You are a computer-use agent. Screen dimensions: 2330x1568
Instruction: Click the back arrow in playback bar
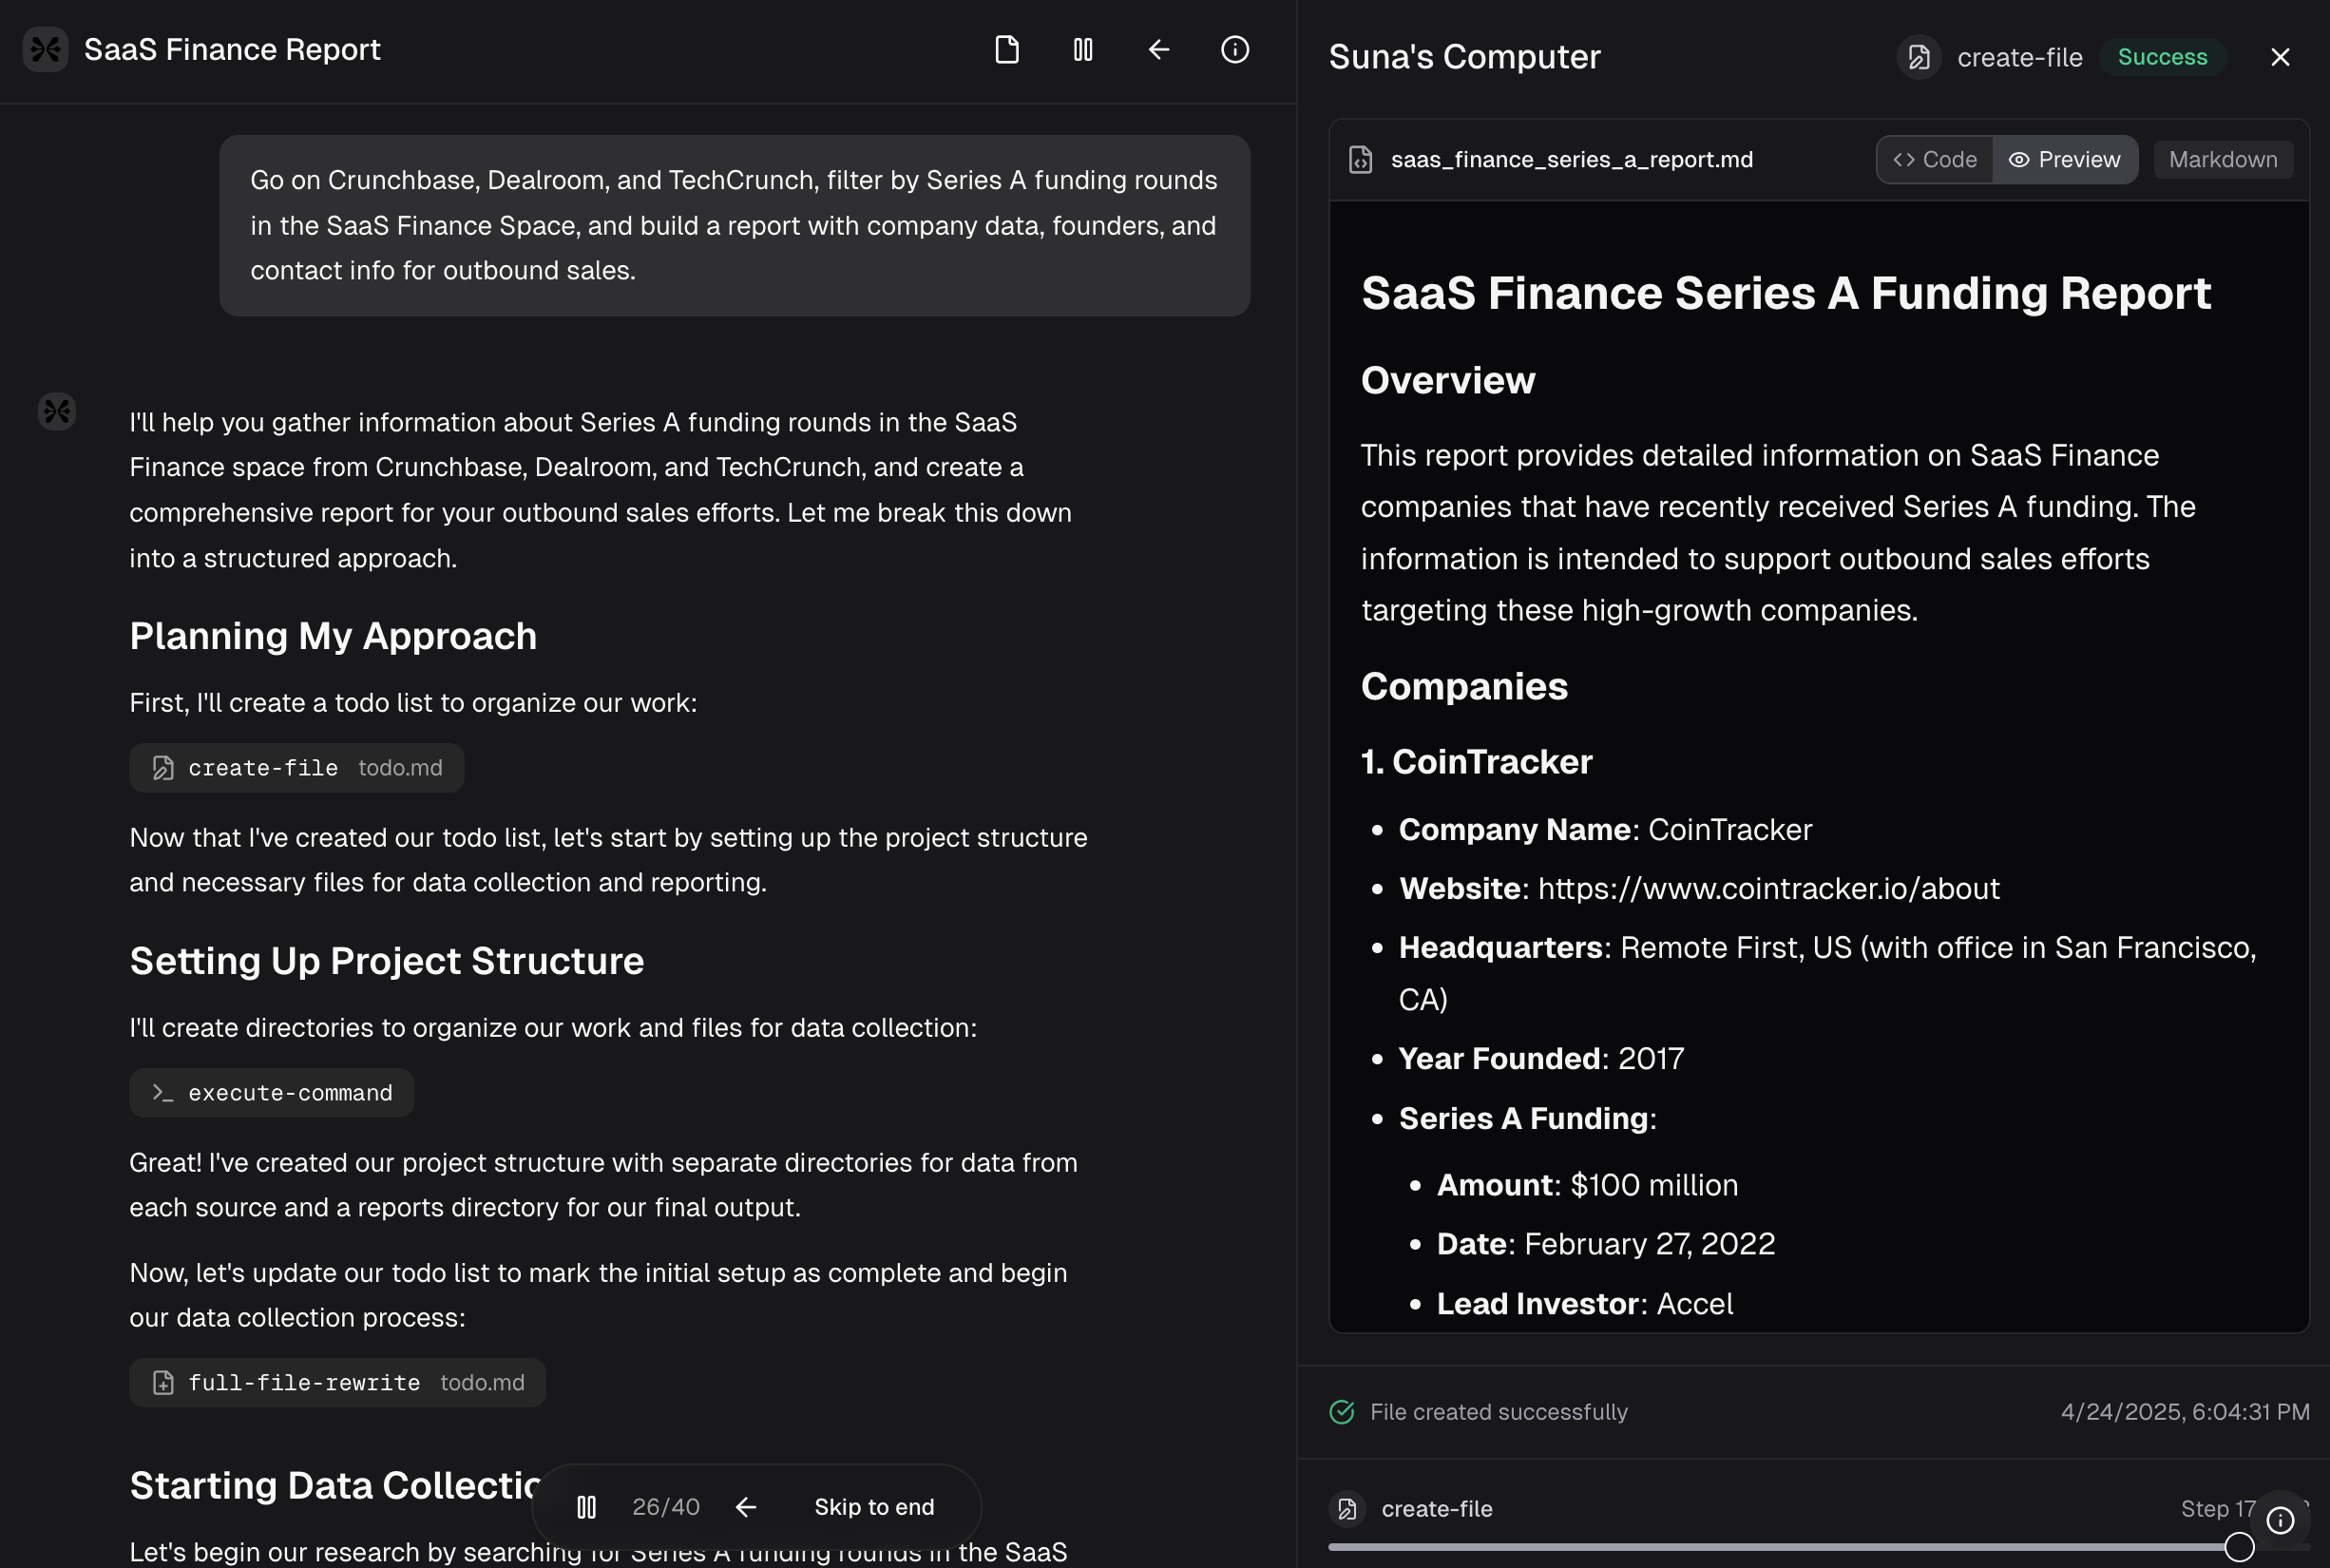click(x=746, y=1507)
